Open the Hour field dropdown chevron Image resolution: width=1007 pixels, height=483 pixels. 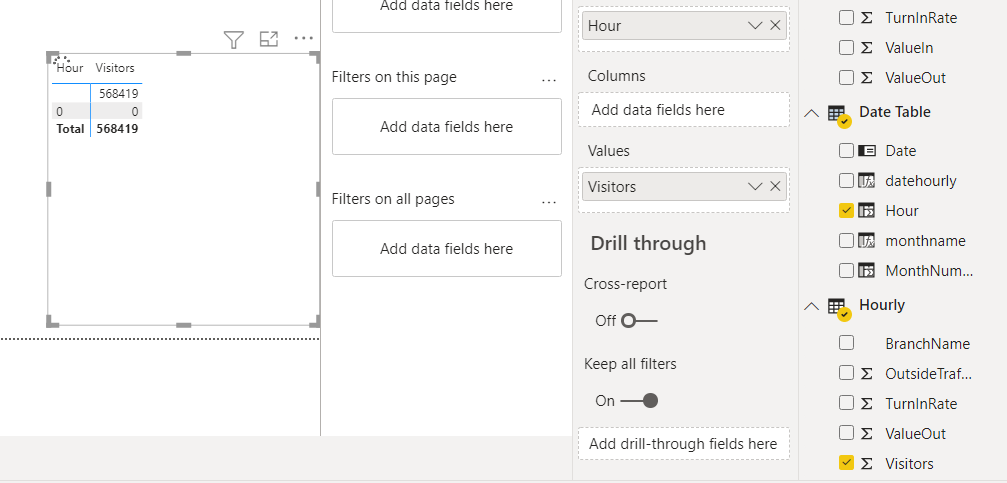755,26
